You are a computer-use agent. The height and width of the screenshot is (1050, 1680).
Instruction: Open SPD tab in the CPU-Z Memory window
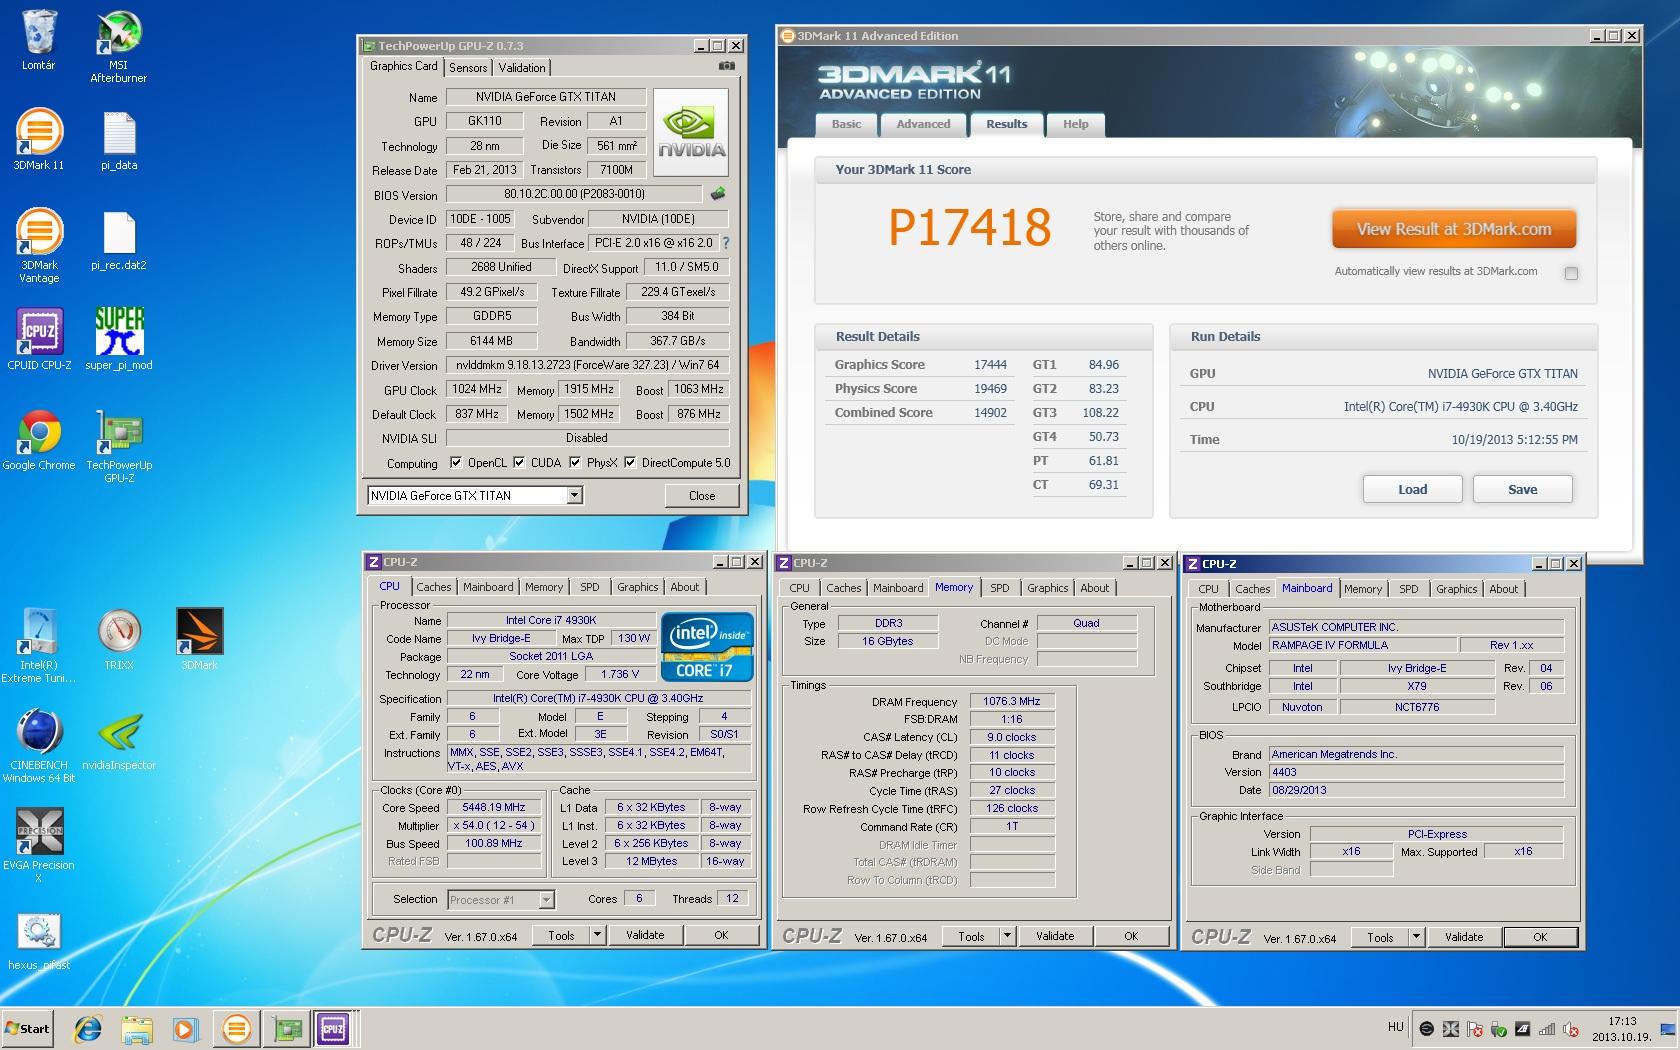(1000, 588)
